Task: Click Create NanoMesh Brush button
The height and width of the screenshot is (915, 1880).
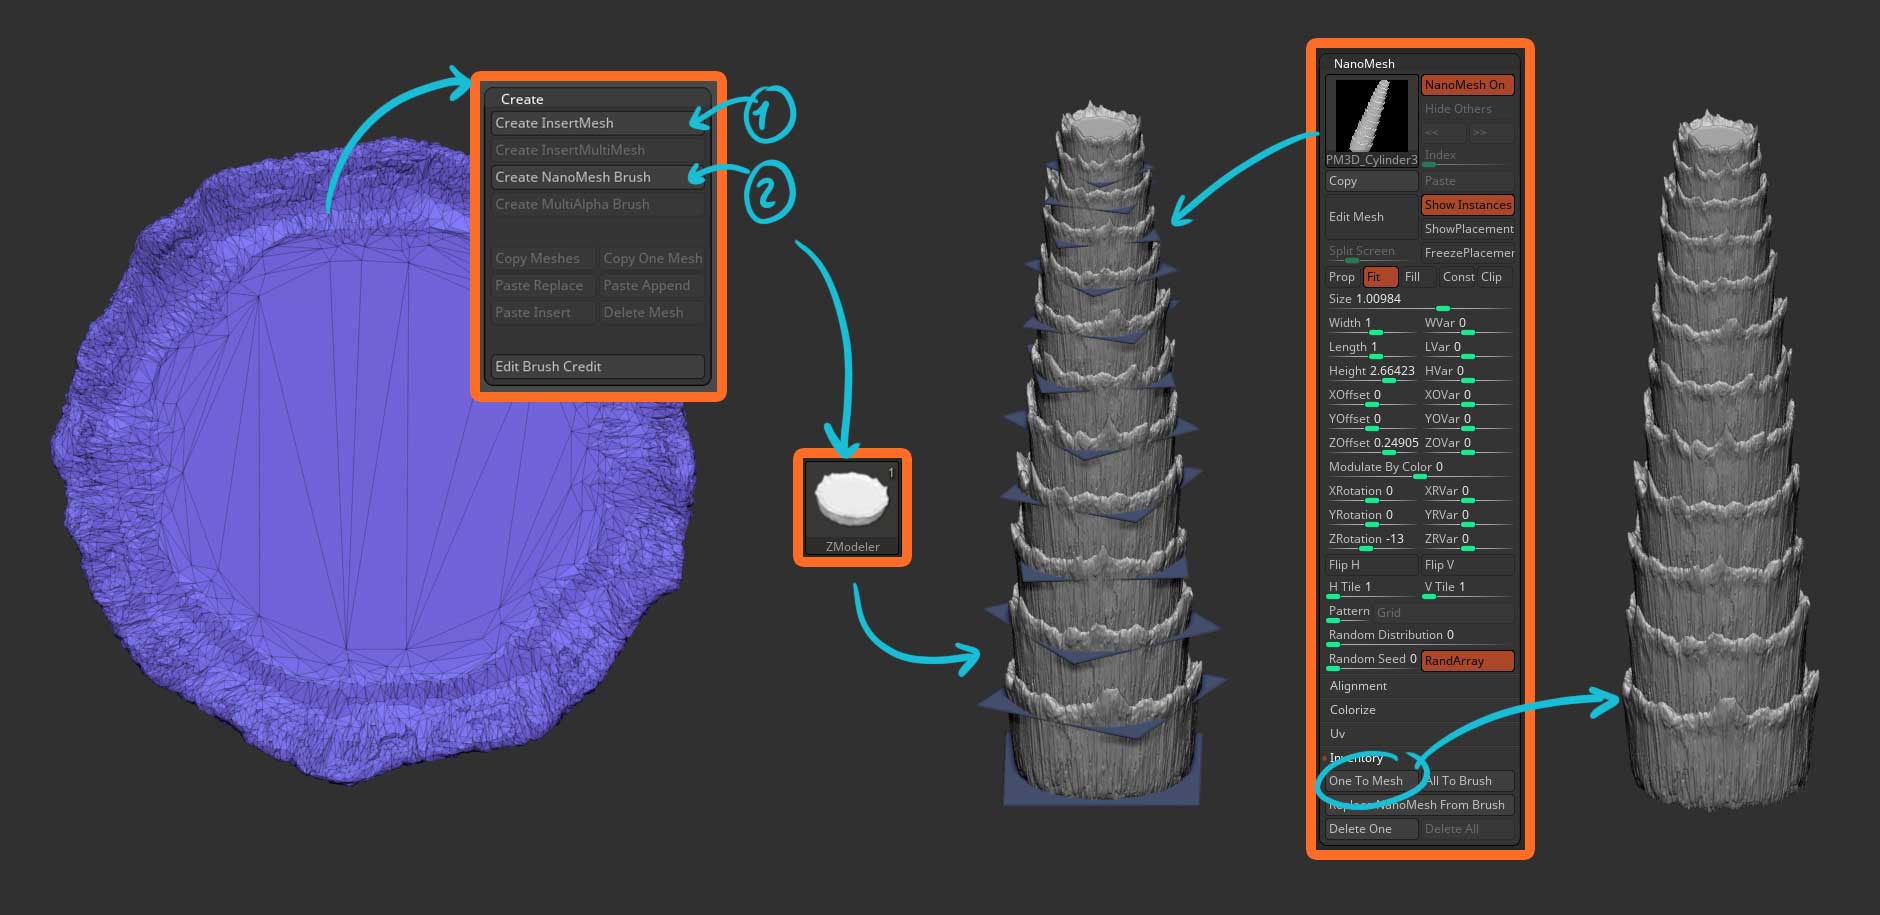Action: point(598,177)
